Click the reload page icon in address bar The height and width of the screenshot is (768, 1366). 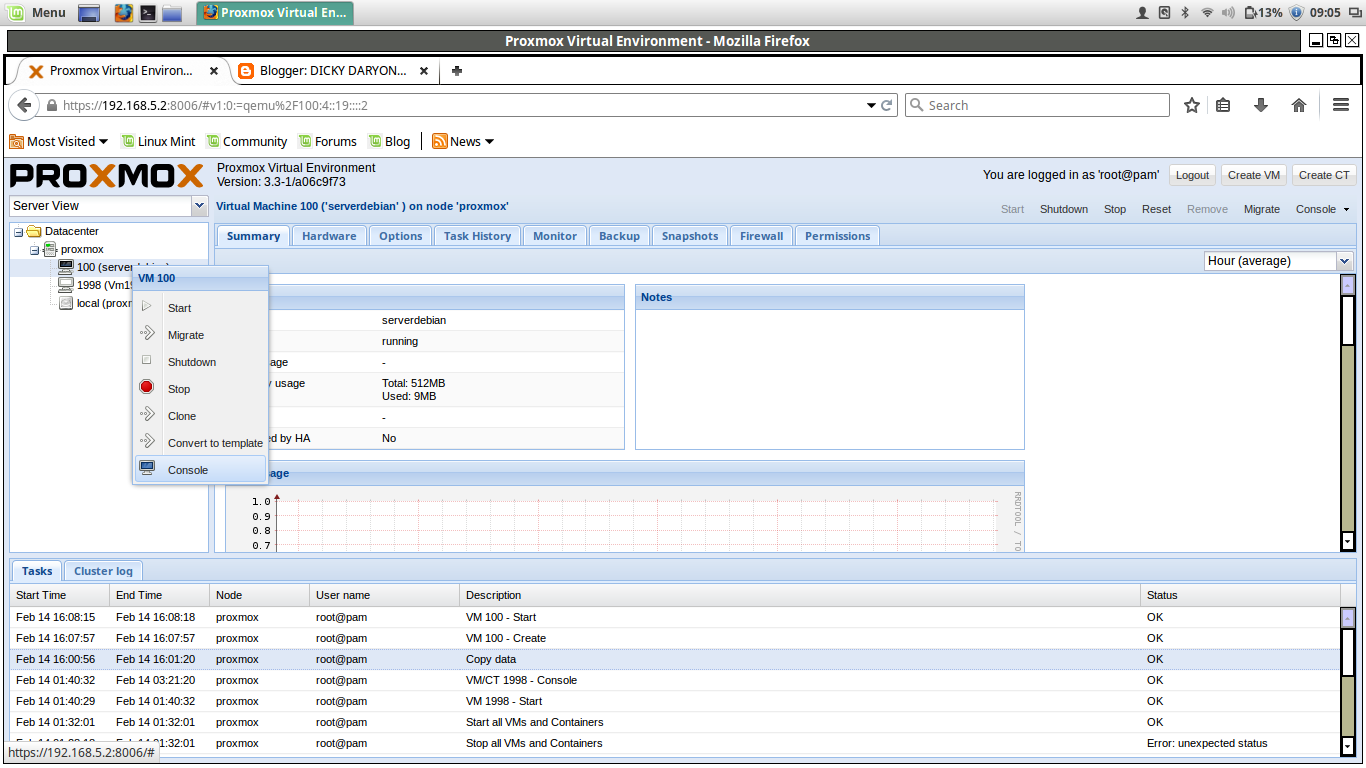886,105
